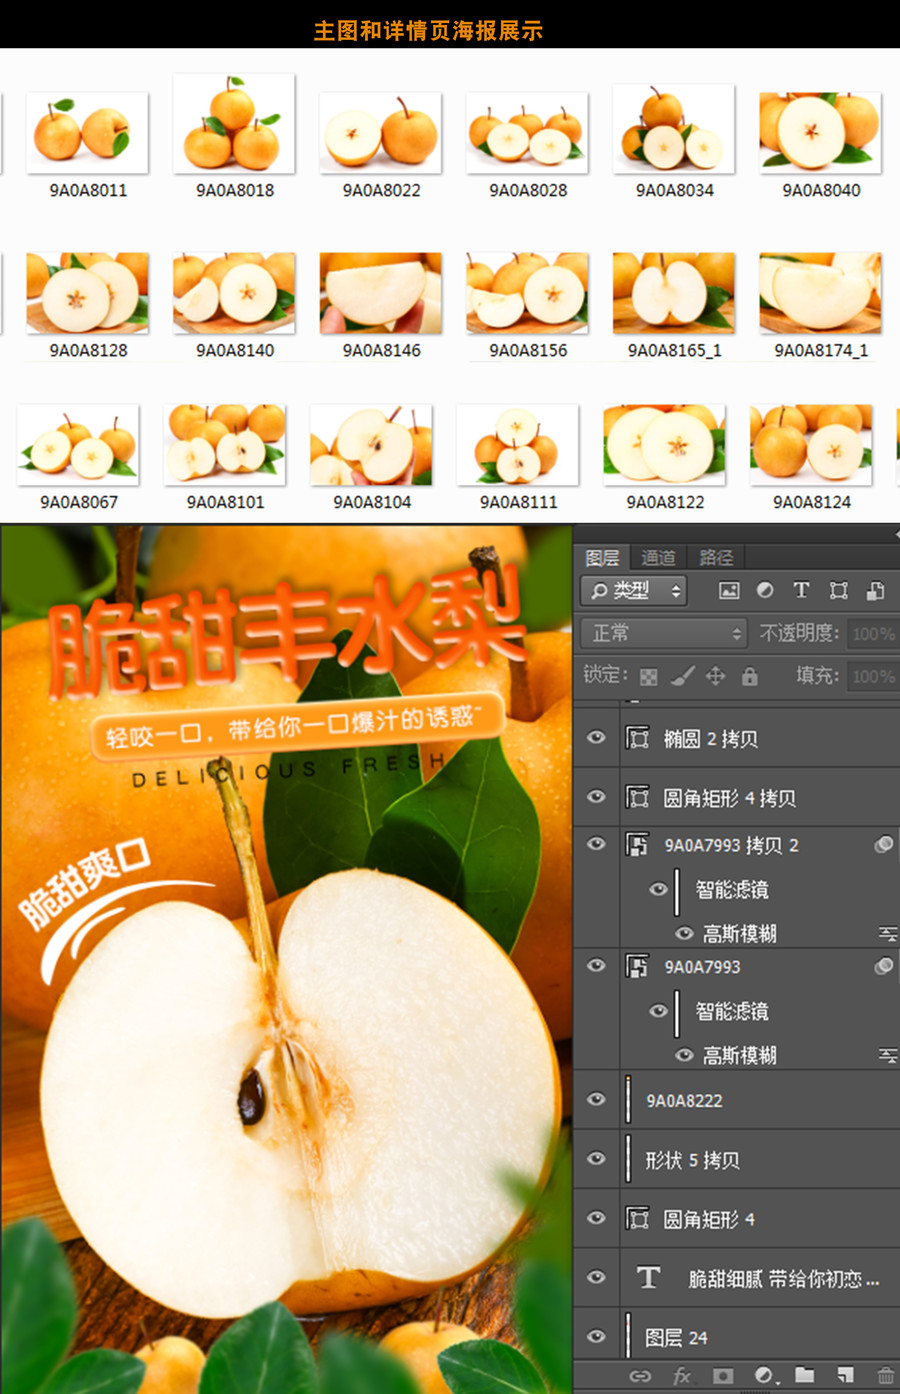Open pear thumbnail 9A0A8018

pyautogui.click(x=234, y=123)
